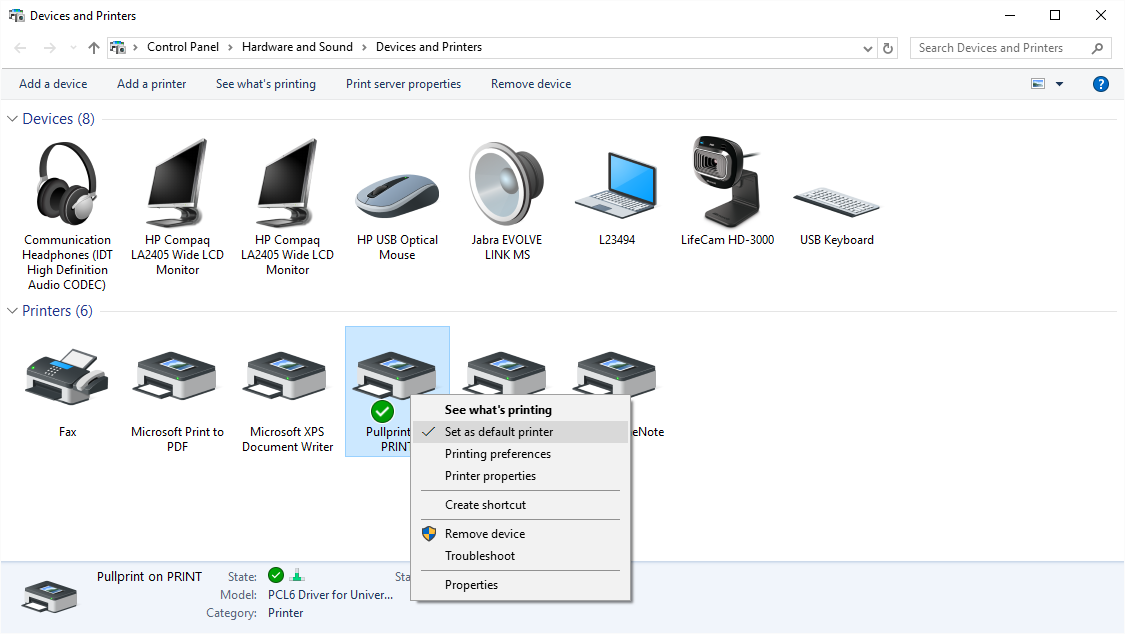Click the Pullprint printer icon in details pane
Screen dimensions: 1125x634
tap(50, 596)
